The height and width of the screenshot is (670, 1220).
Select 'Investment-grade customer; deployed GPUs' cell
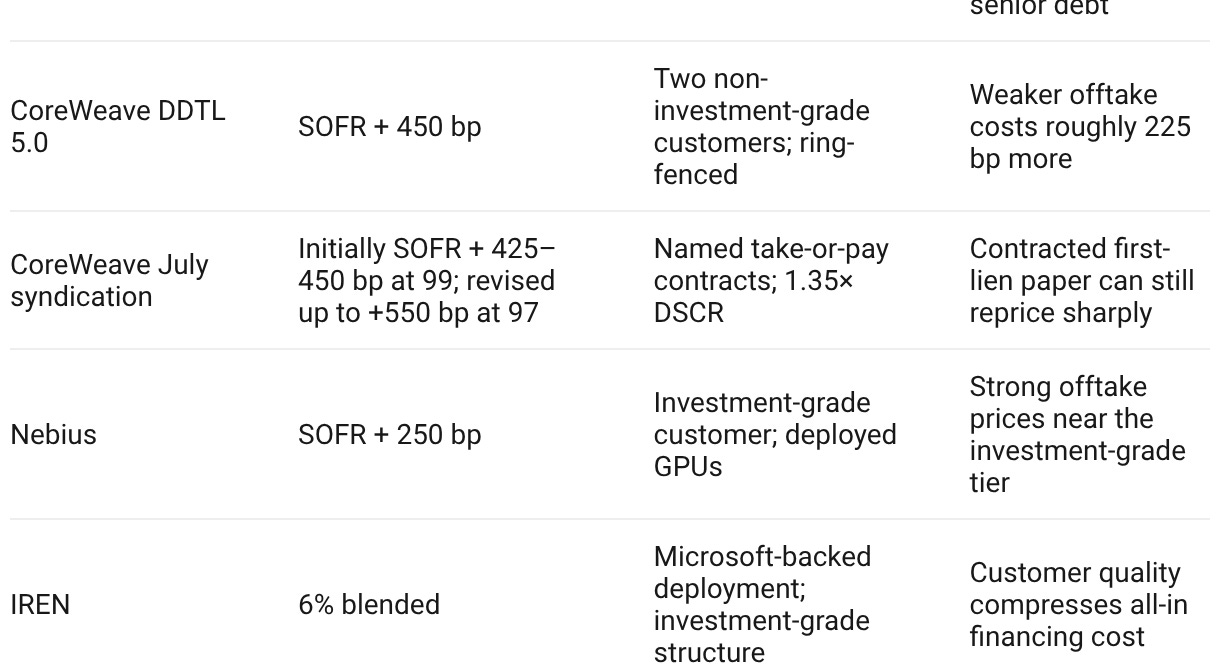(775, 434)
